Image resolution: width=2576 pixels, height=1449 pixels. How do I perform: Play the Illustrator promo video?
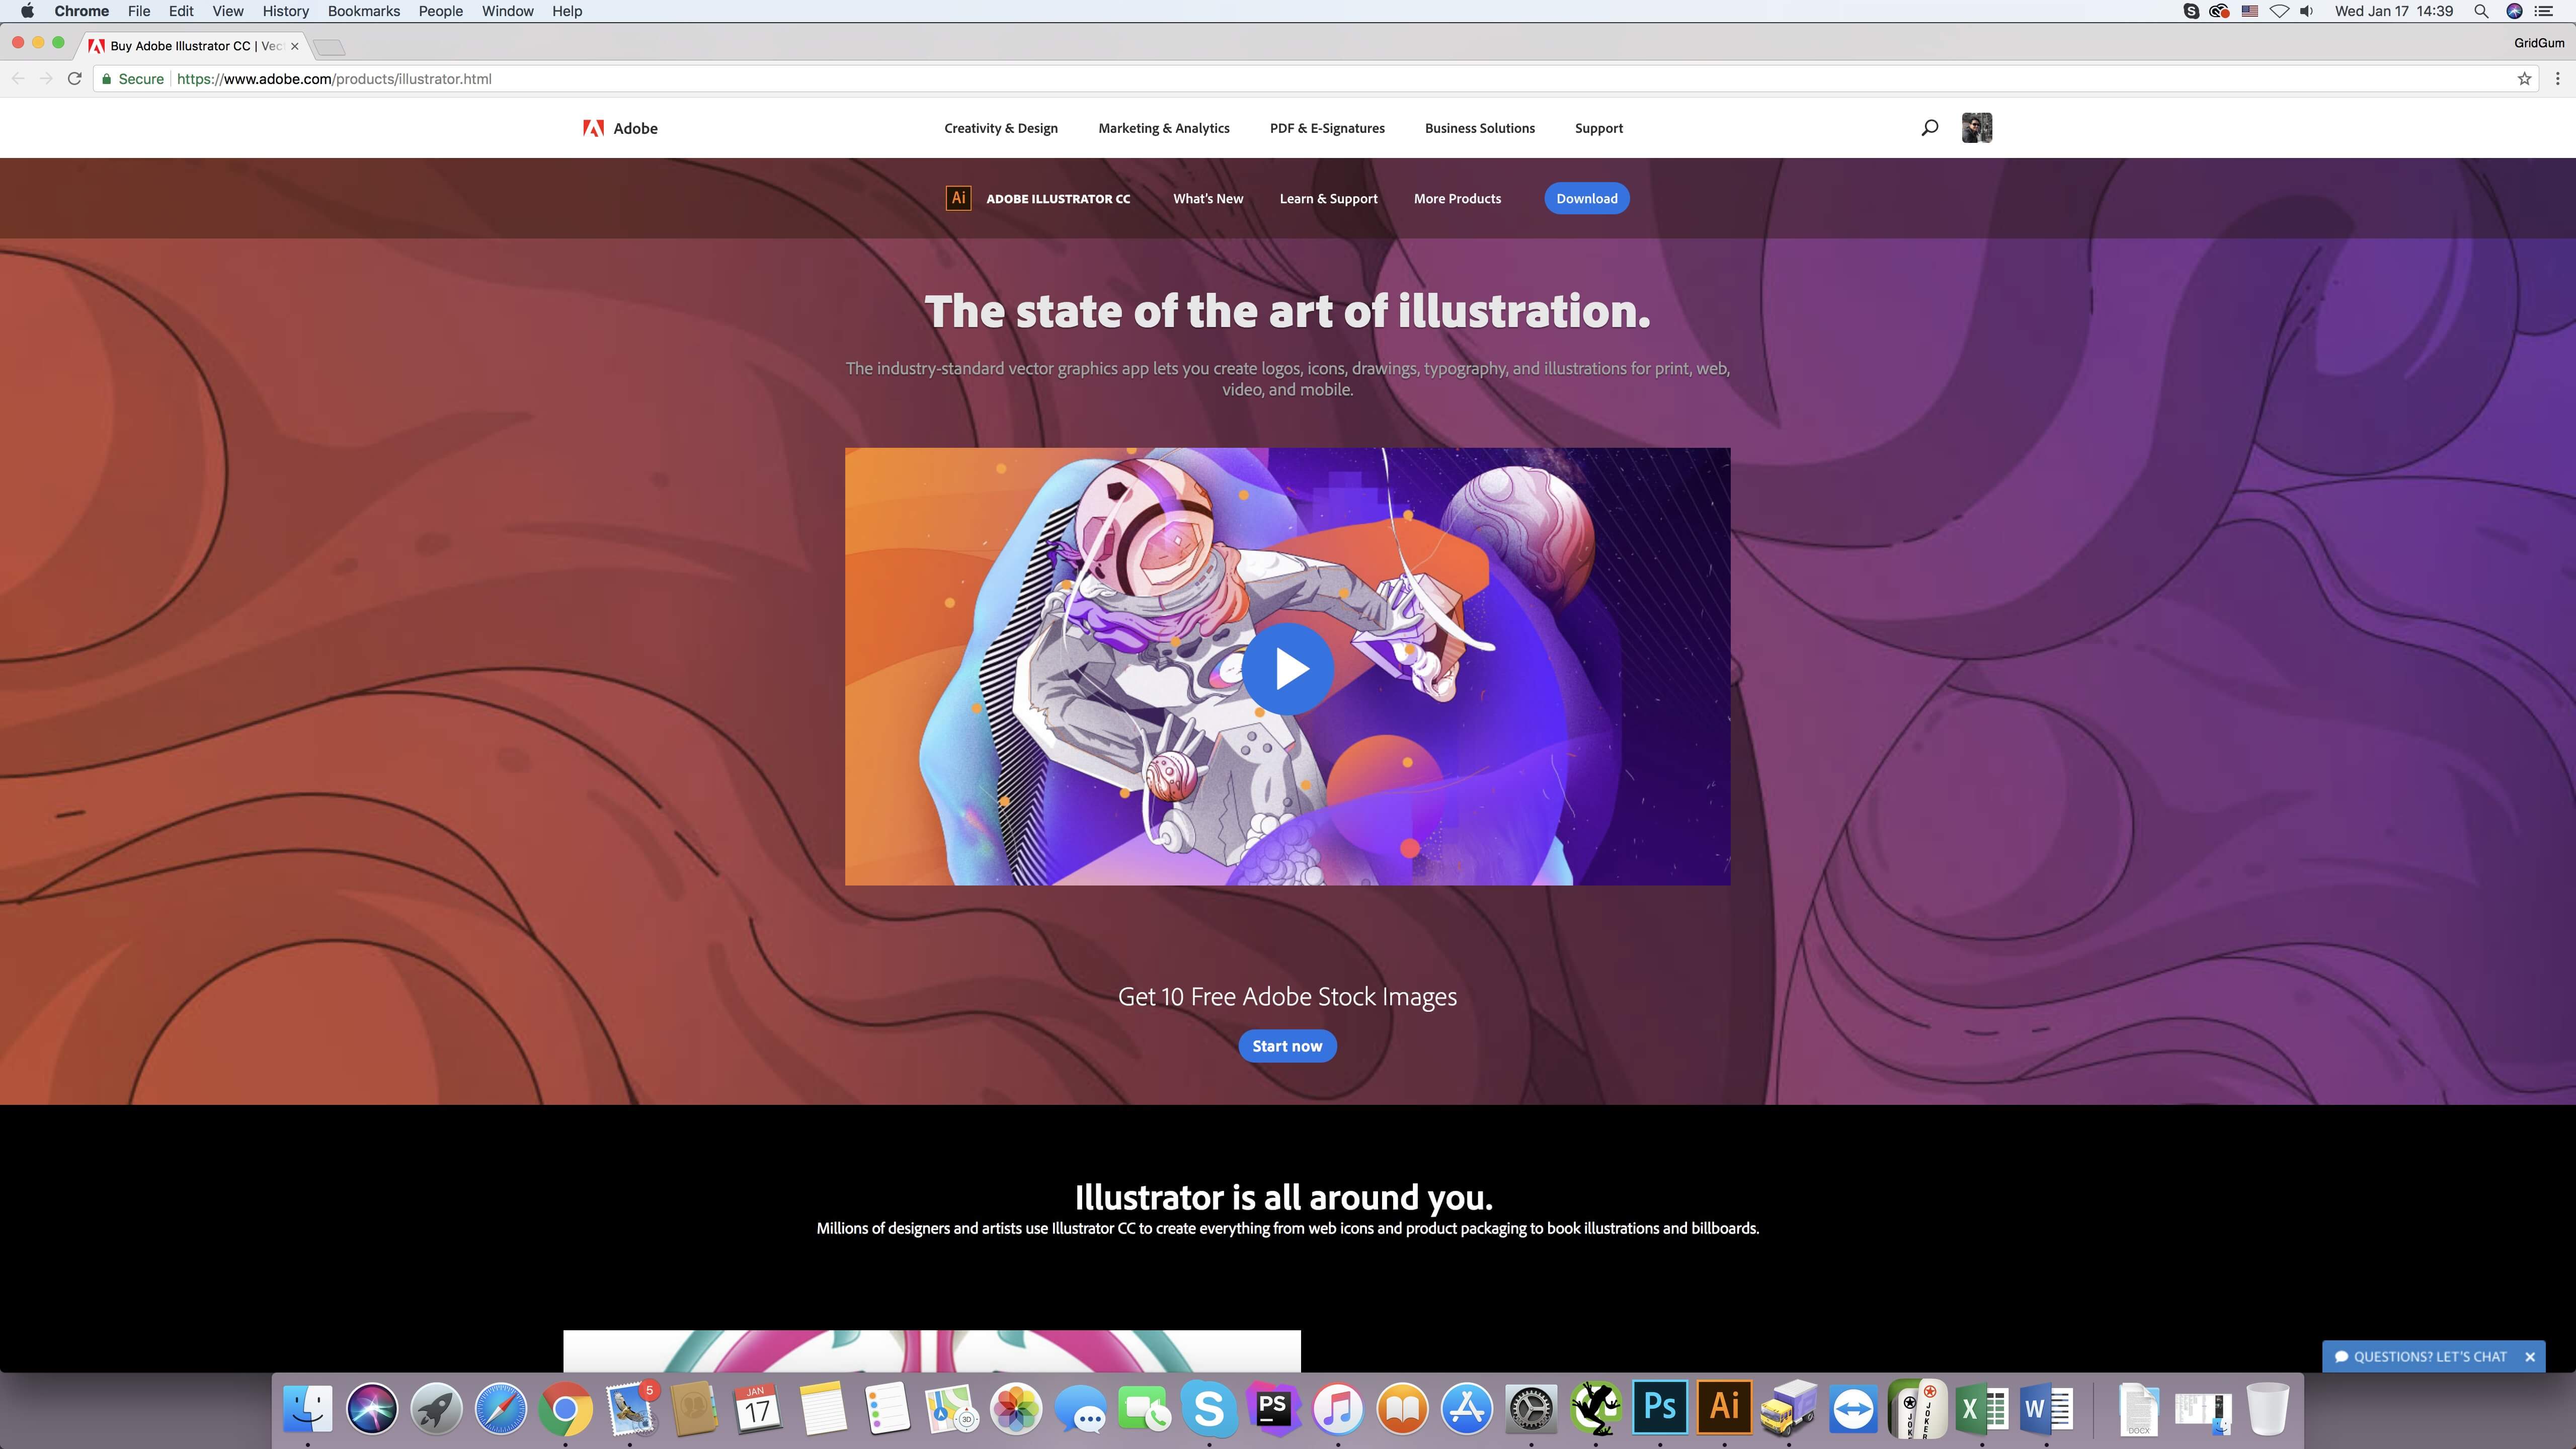1288,668
